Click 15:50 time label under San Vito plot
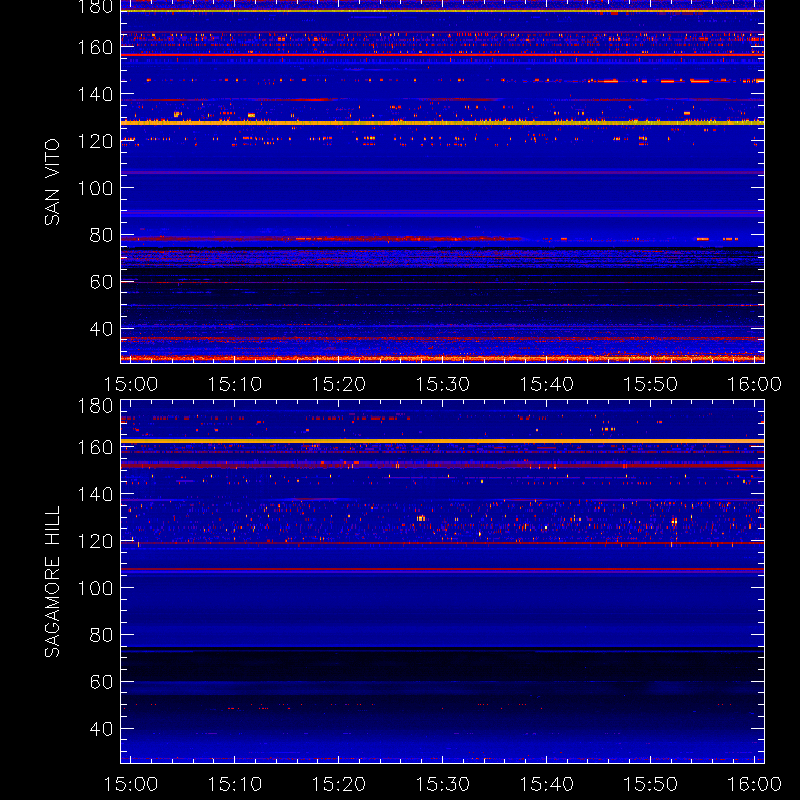The height and width of the screenshot is (800, 800). coord(651,384)
